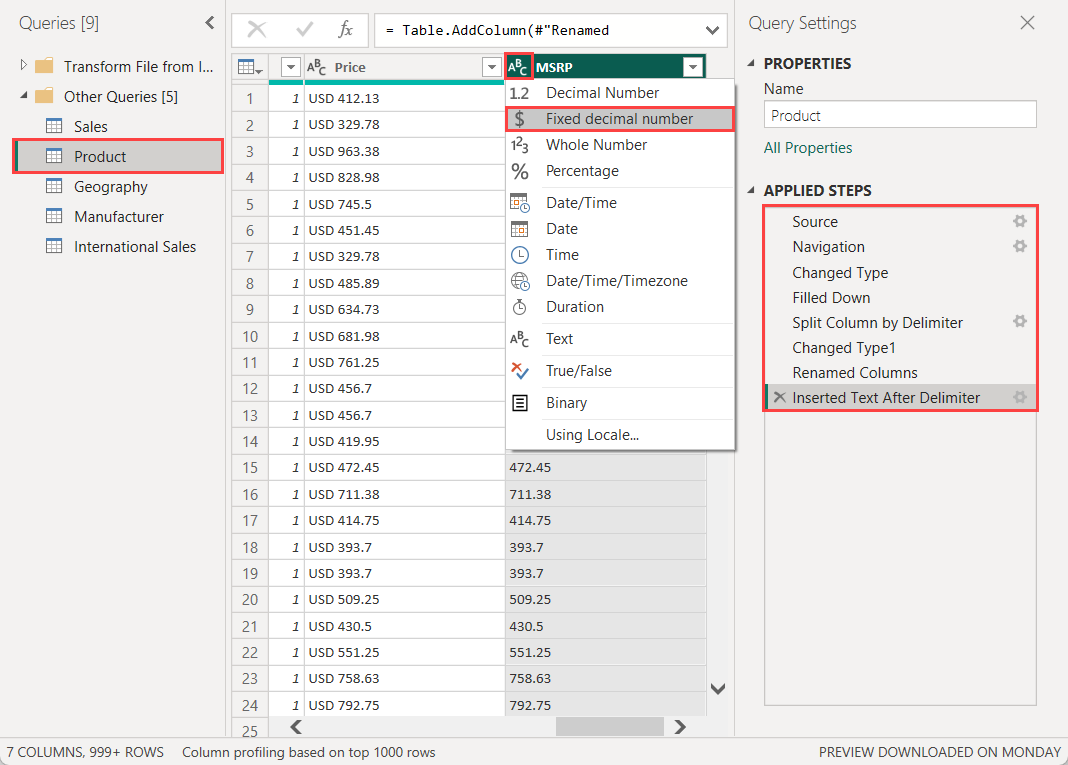
Task: Choose True/False data type
Action: [620, 371]
